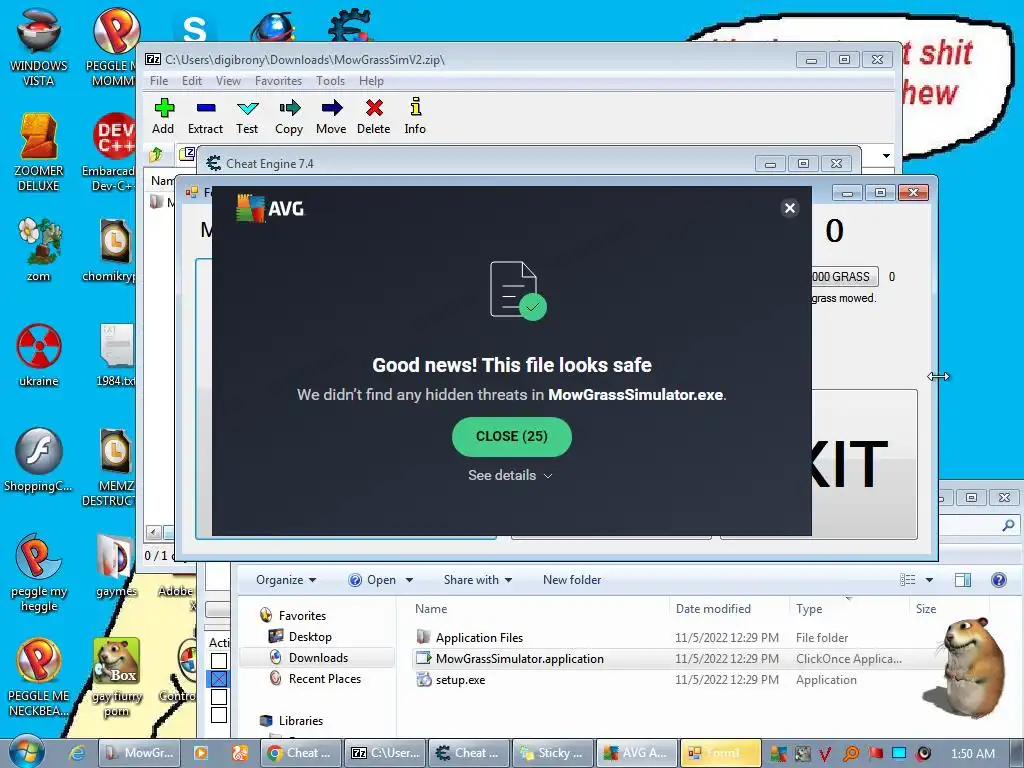Open Windows Start orb
The width and height of the screenshot is (1024, 768).
click(27, 753)
